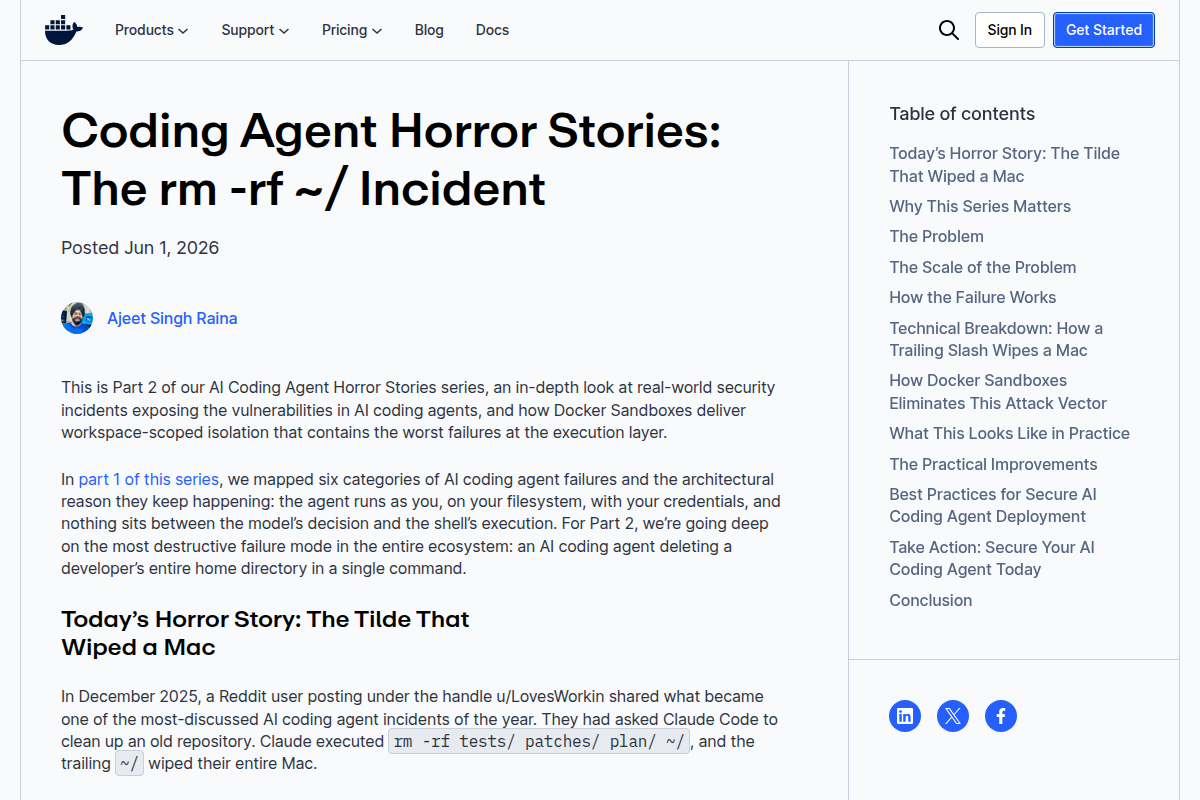The width and height of the screenshot is (1200, 800).
Task: Jump to 'Conclusion' contents link
Action: 930,600
